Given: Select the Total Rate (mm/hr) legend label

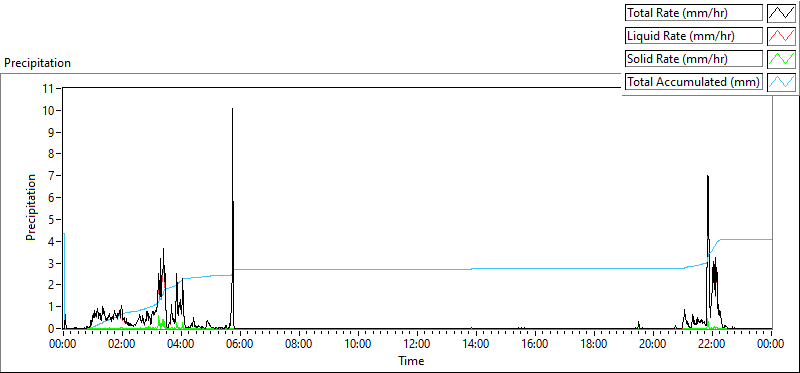Looking at the screenshot, I should (x=694, y=13).
